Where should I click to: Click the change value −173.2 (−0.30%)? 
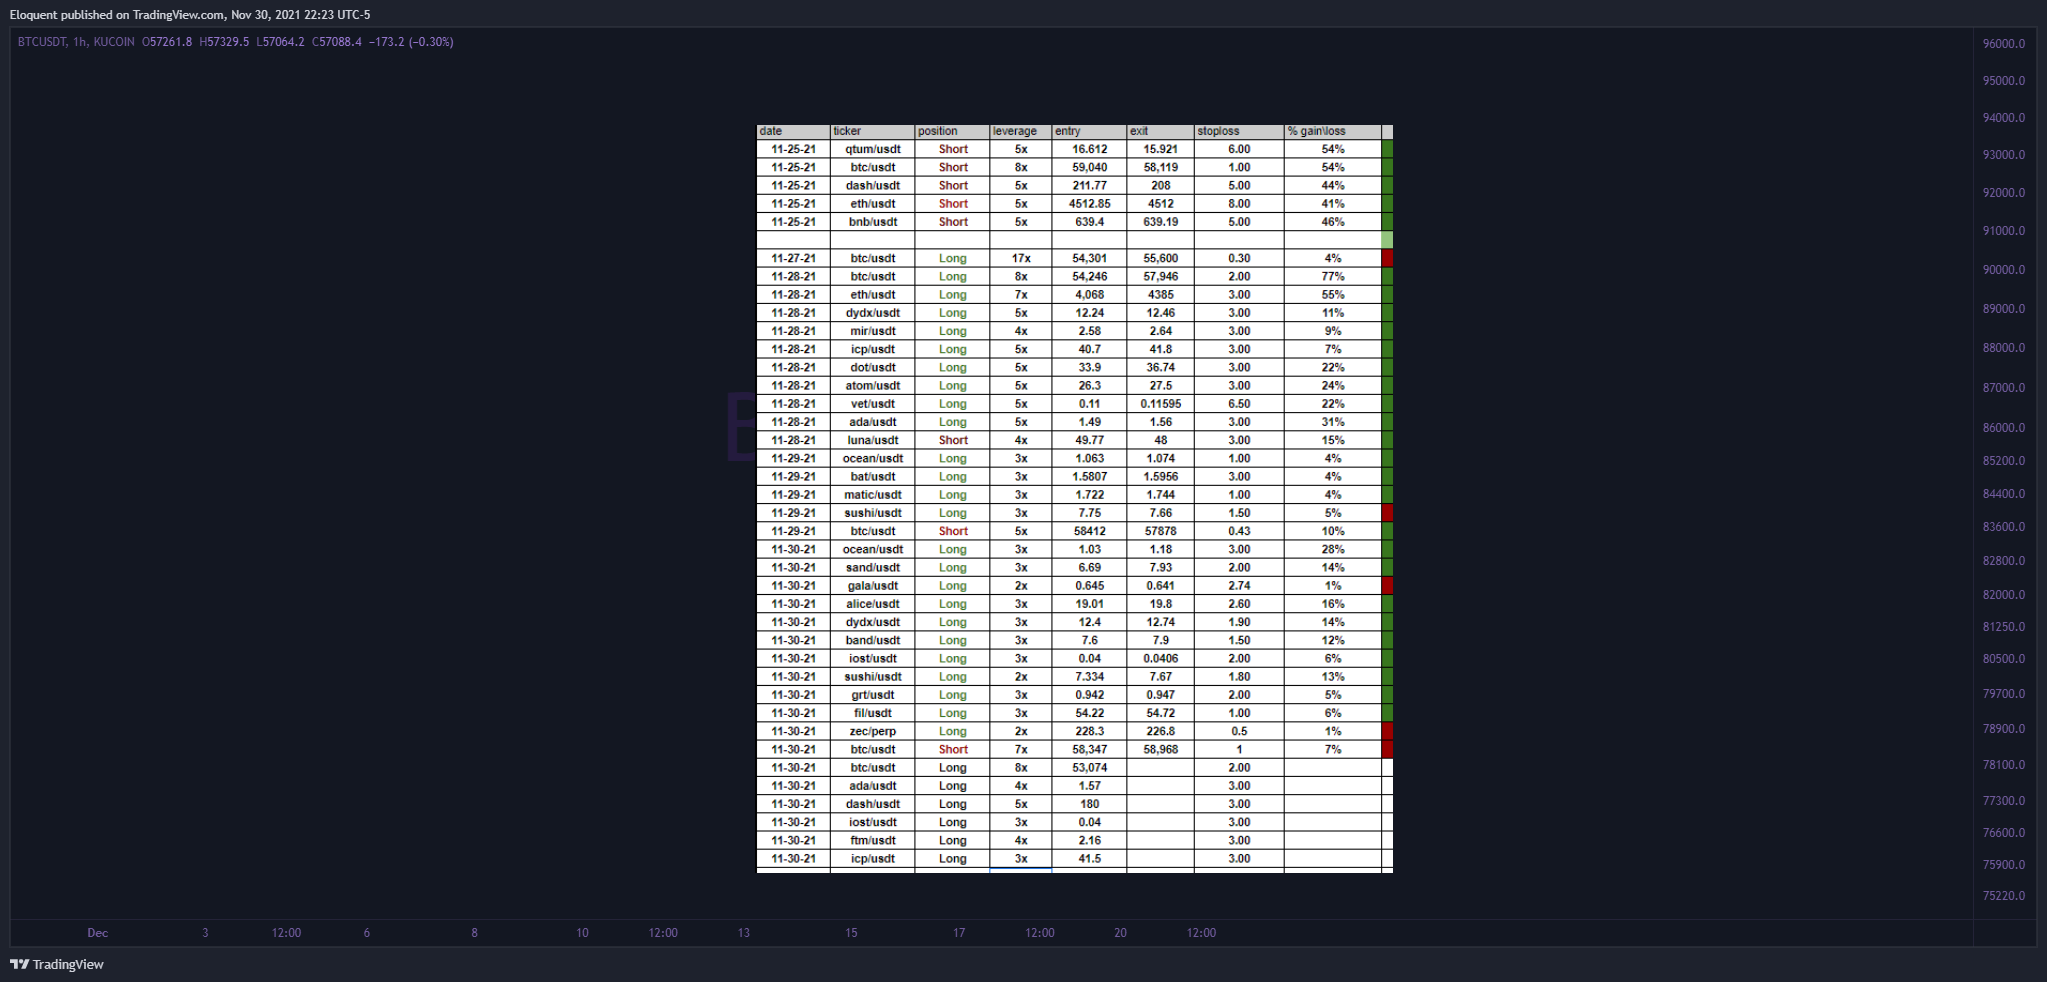pyautogui.click(x=411, y=42)
